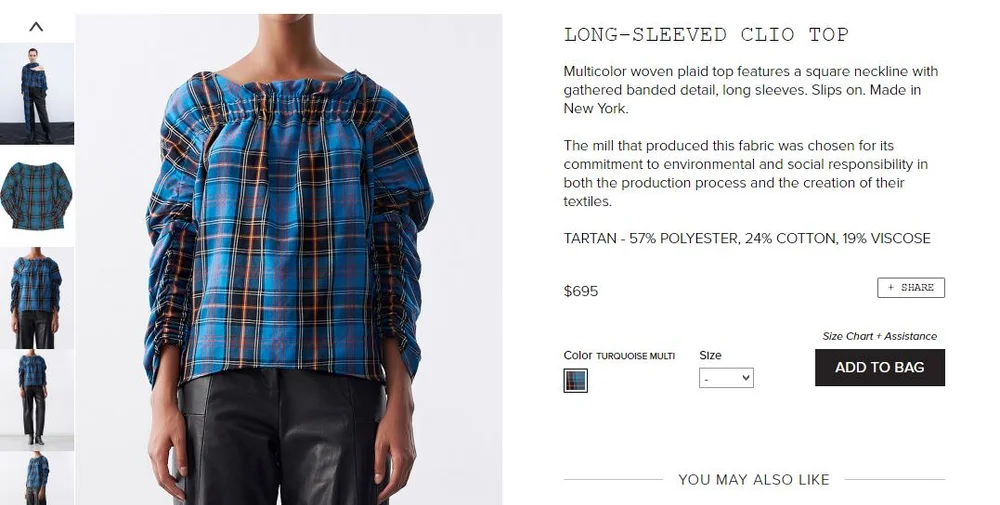Click the Add to Bag button
Image resolution: width=1000 pixels, height=505 pixels.
pos(879,367)
